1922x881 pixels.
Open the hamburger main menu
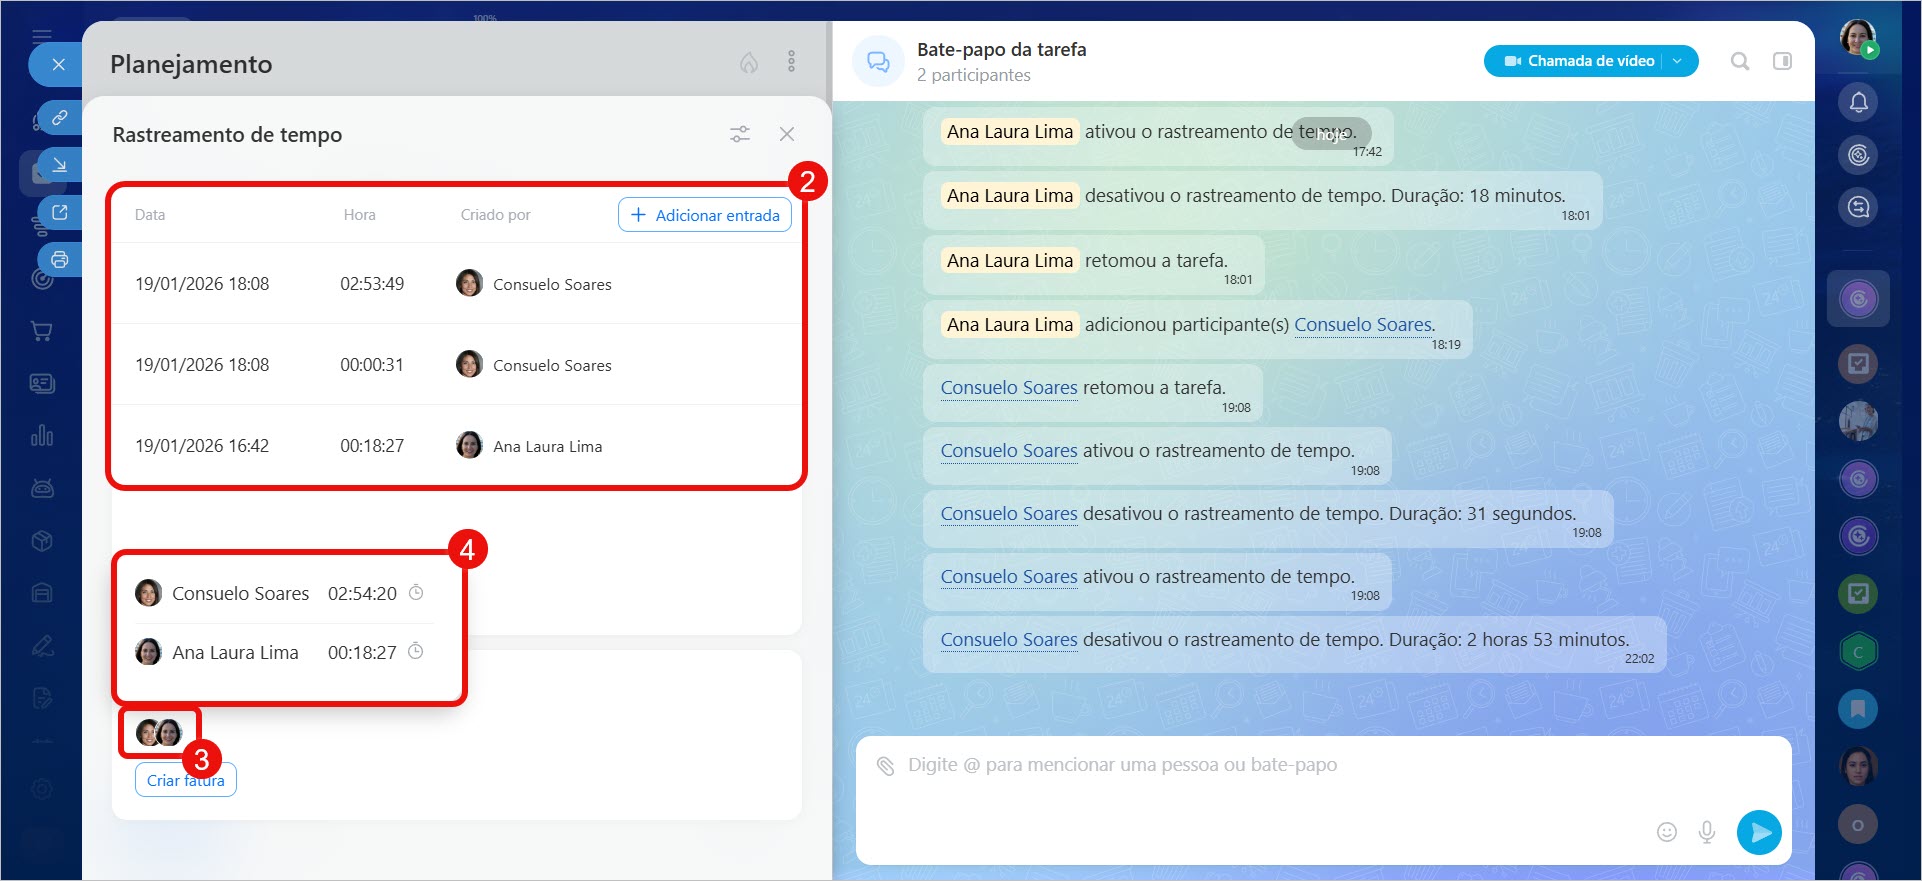pos(41,36)
